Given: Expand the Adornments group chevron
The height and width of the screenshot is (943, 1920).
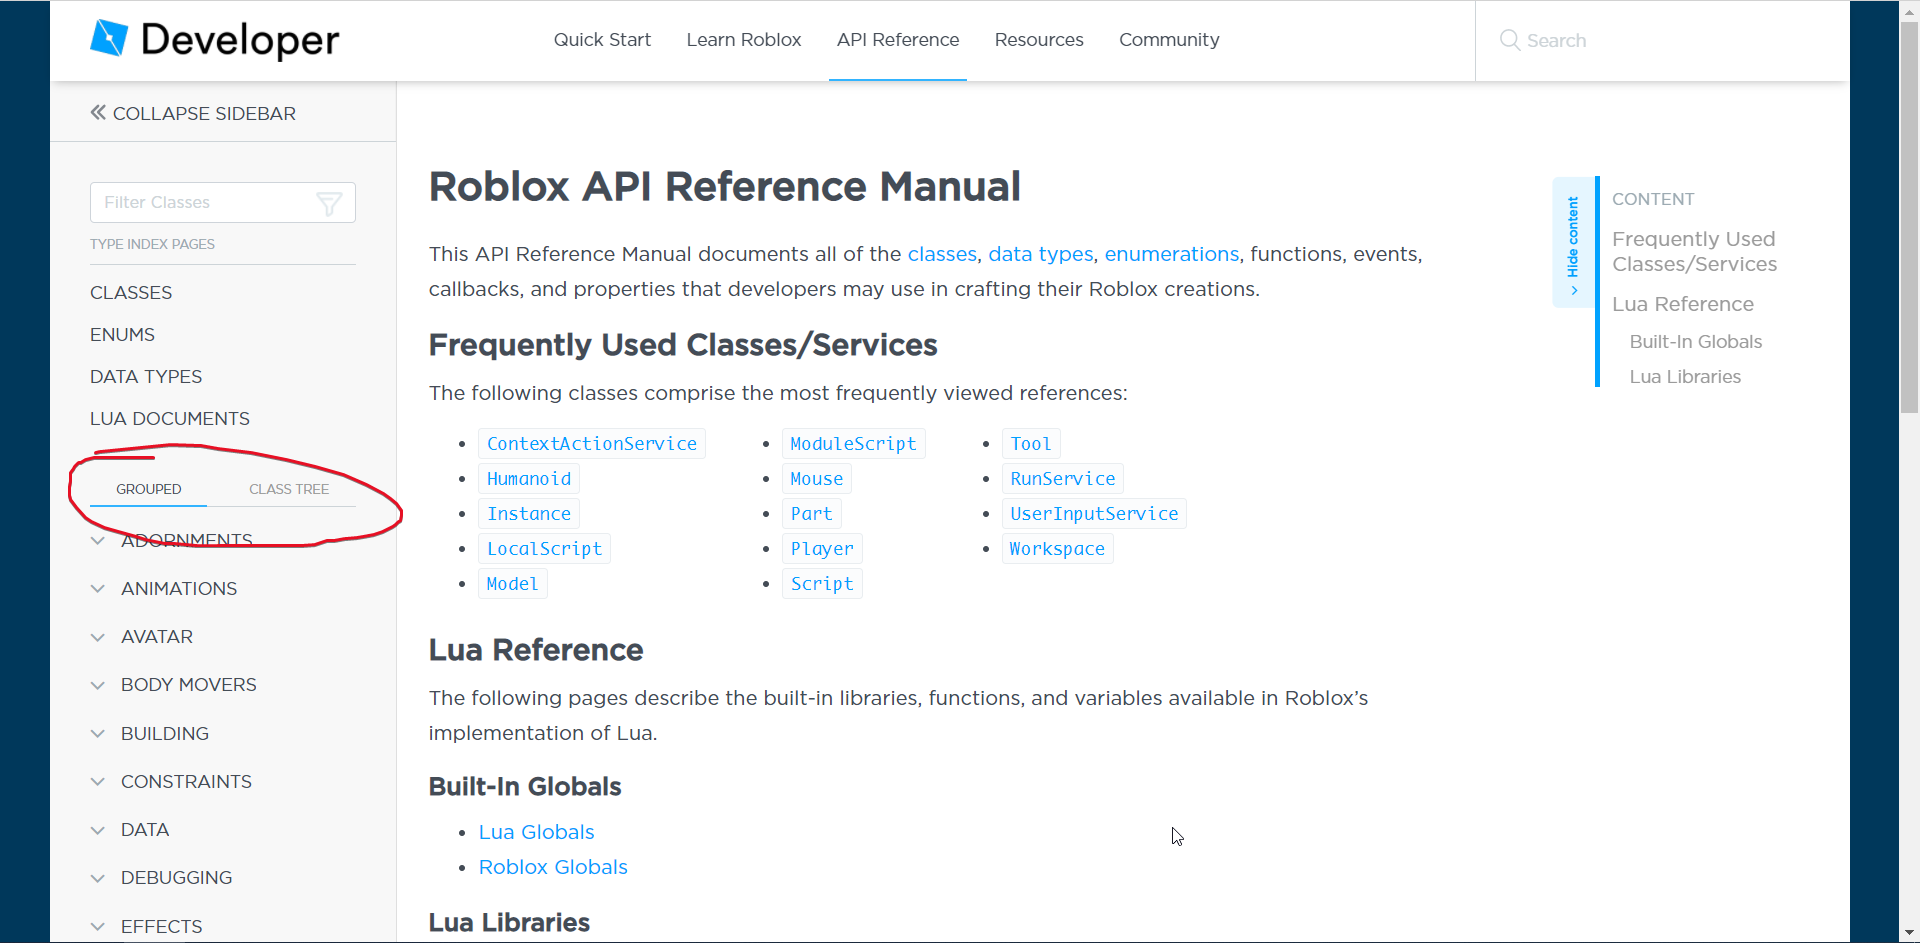Looking at the screenshot, I should pyautogui.click(x=98, y=540).
